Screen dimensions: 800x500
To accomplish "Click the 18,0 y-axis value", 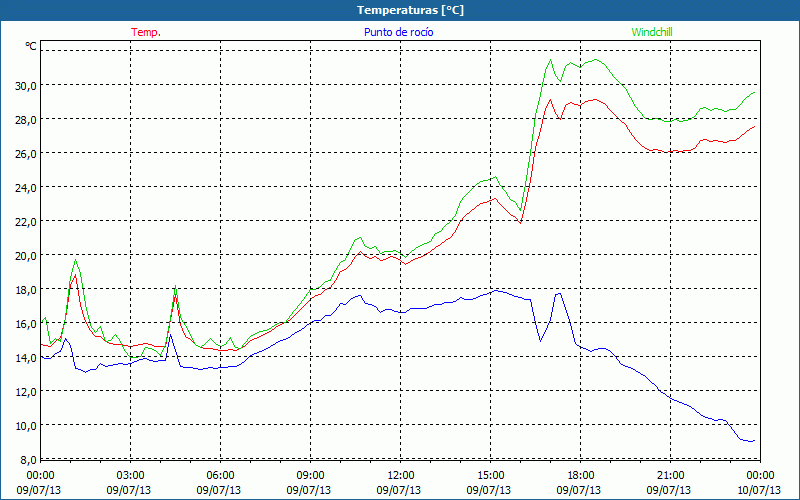I will point(25,290).
